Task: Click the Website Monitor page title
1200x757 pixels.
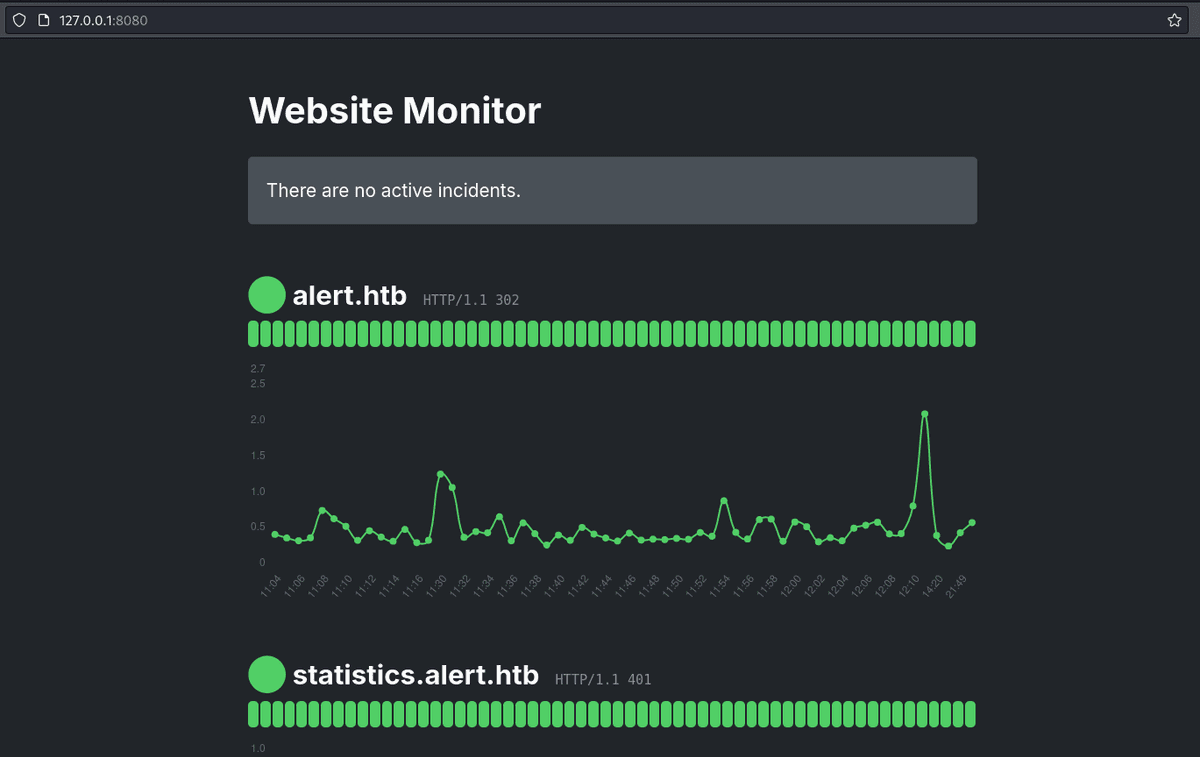Action: click(394, 110)
